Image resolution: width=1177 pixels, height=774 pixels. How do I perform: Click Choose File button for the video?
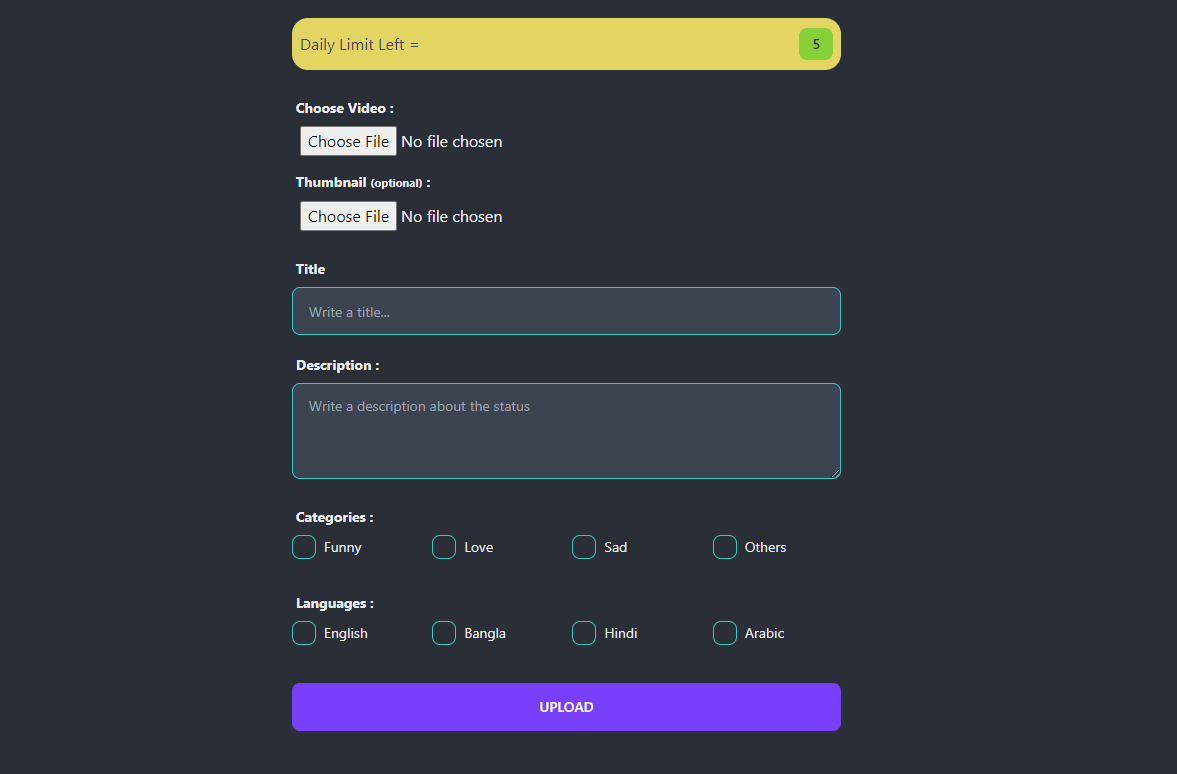pos(348,141)
